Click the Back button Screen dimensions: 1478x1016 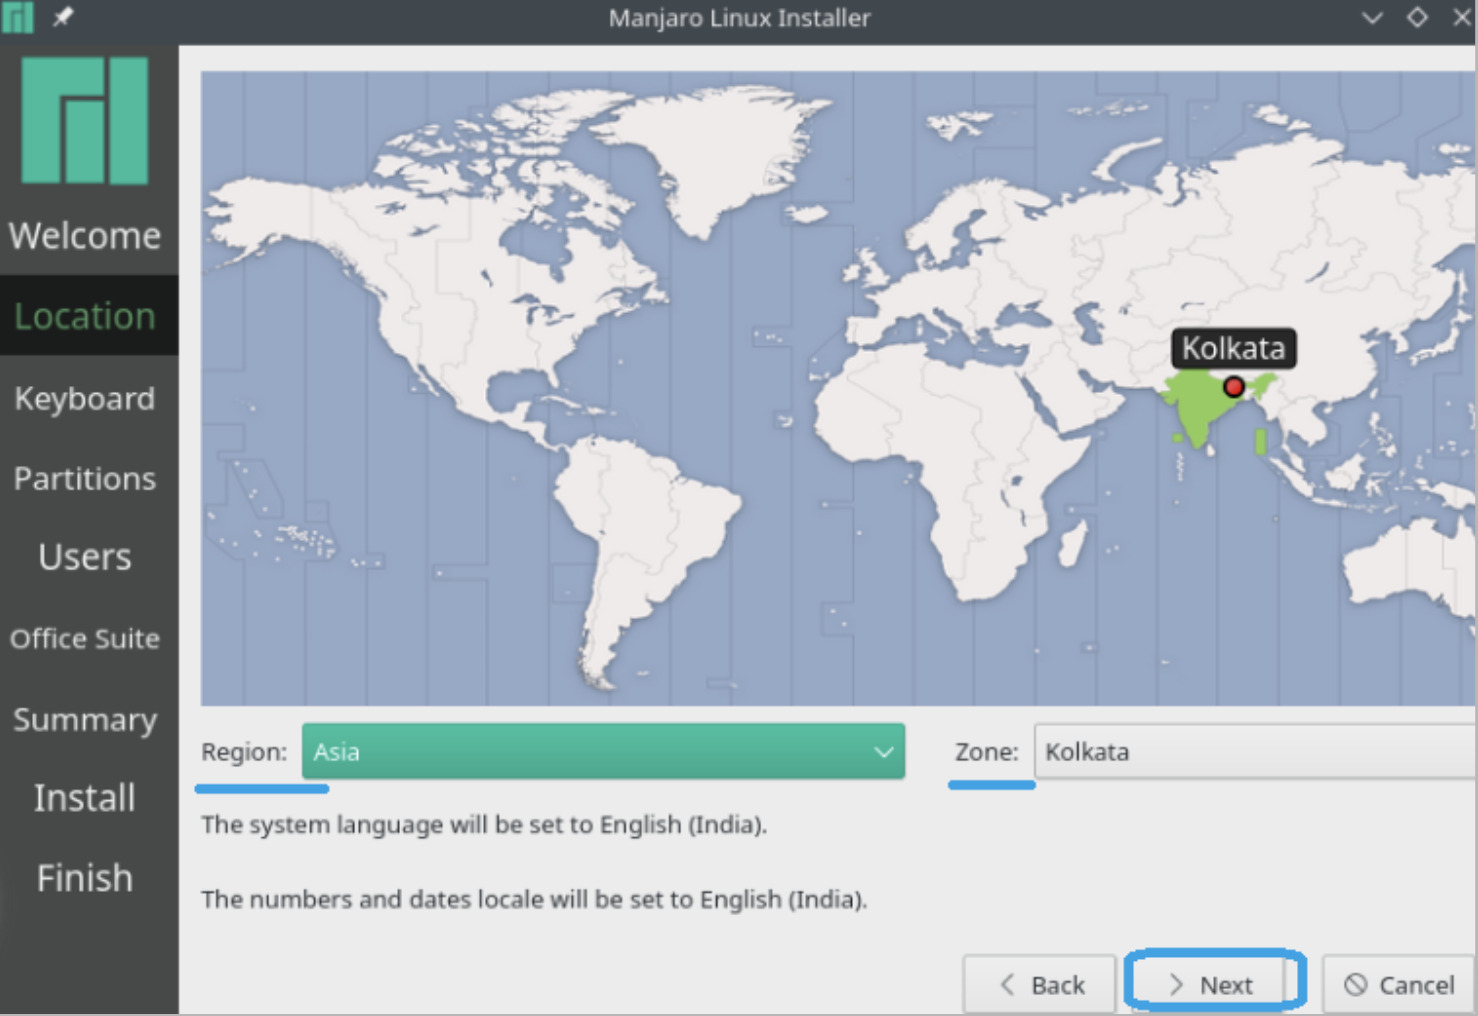pos(1040,985)
